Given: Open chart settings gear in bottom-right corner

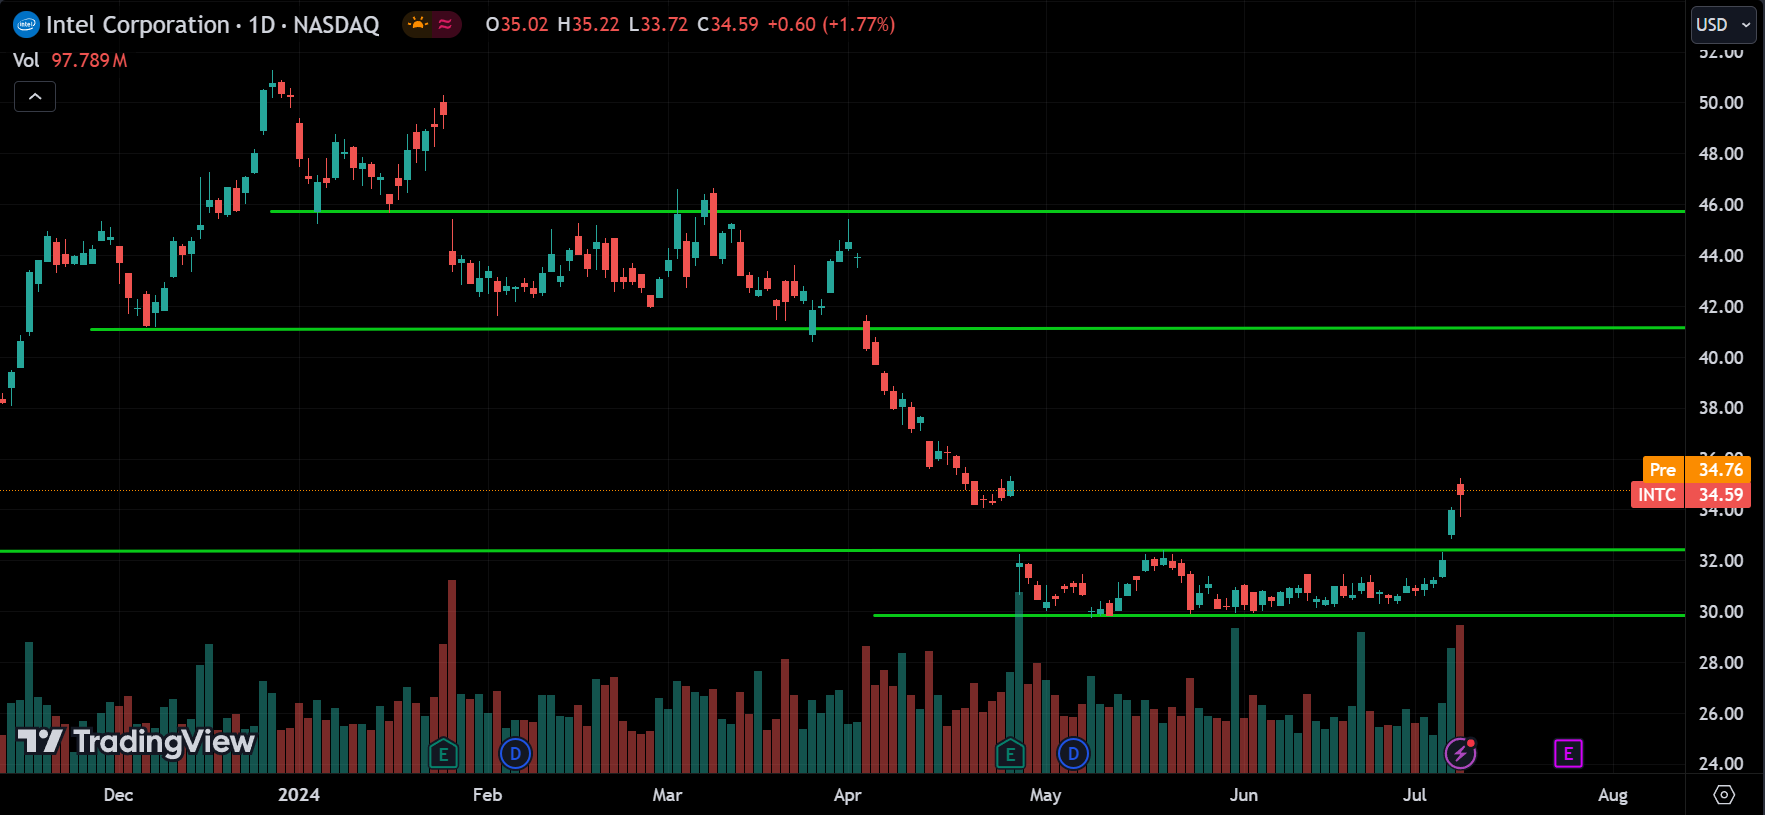Looking at the screenshot, I should (x=1724, y=795).
